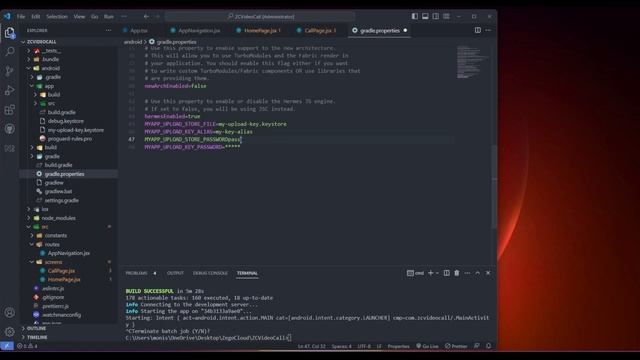Open the Go menu
This screenshot has width=640, height=360.
(95, 16)
